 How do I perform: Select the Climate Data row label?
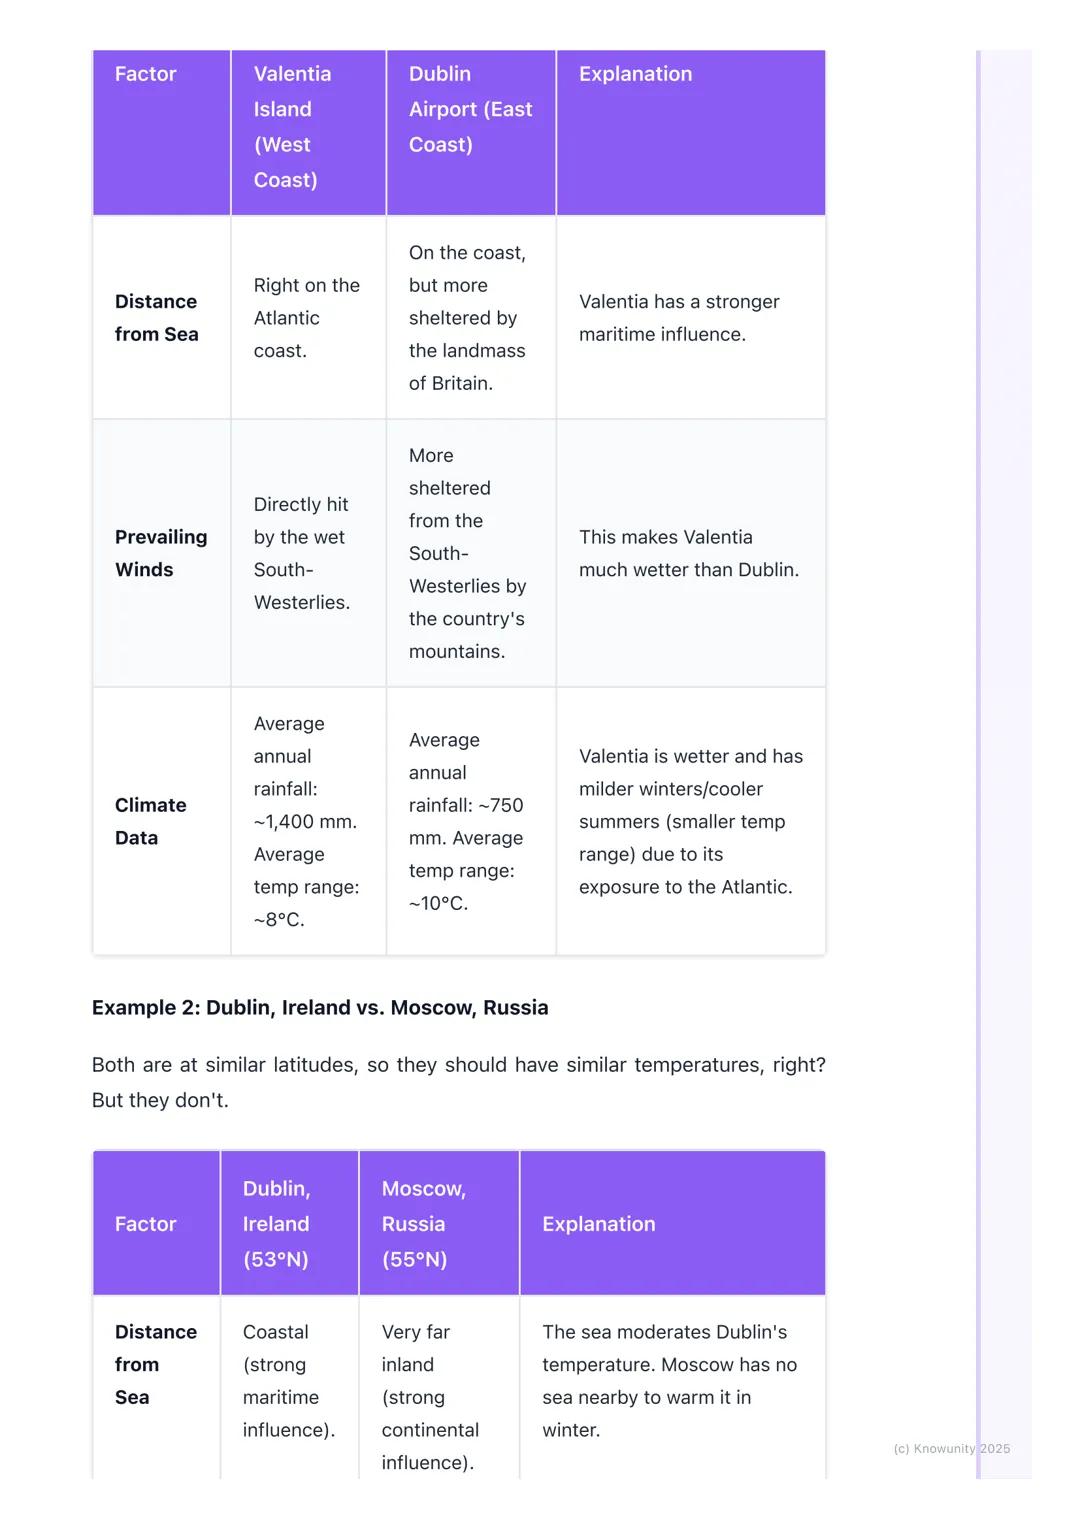point(151,821)
